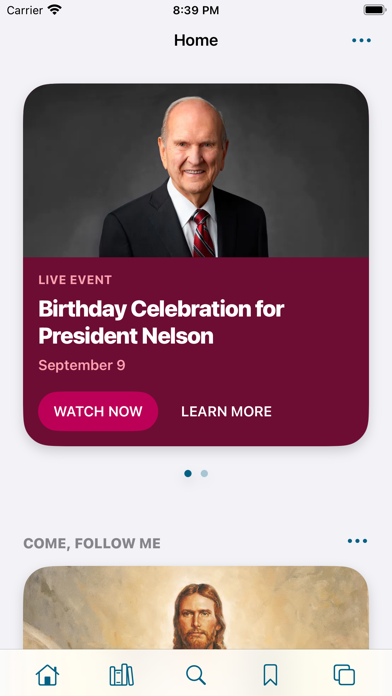392x696 pixels.
Task: Tap the Live Event label
Action: [x=75, y=280]
